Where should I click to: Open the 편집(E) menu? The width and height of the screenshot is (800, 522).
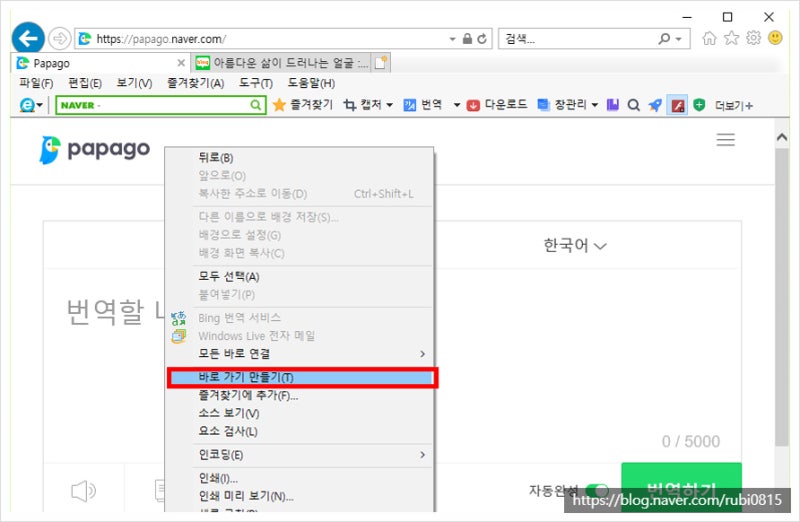[85, 83]
